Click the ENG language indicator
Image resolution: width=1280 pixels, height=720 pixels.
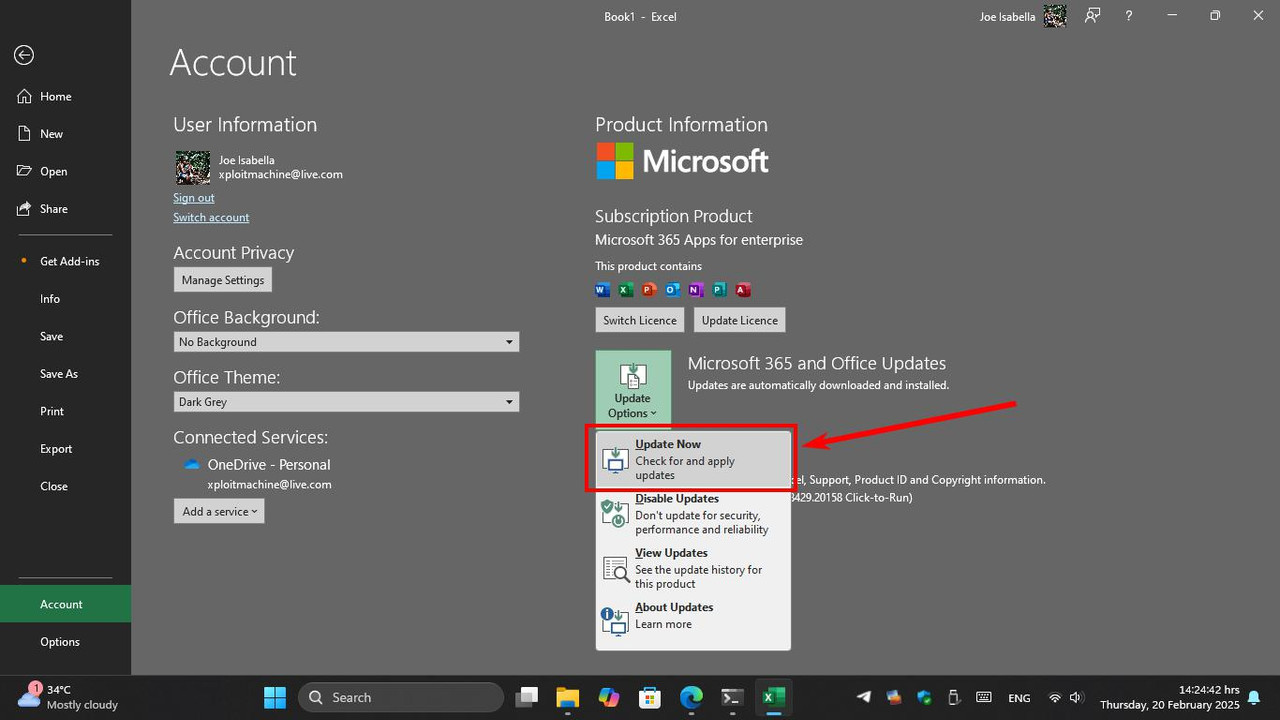tap(1019, 698)
